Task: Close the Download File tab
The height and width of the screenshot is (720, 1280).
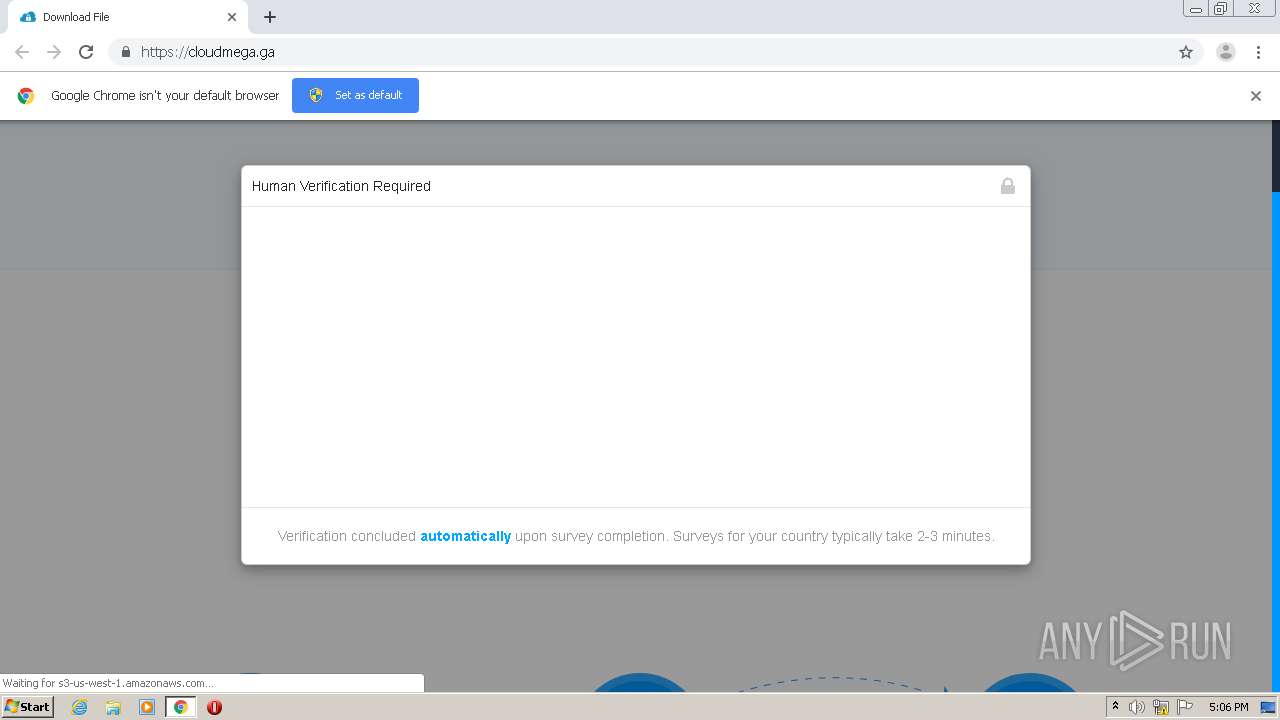Action: tap(232, 17)
